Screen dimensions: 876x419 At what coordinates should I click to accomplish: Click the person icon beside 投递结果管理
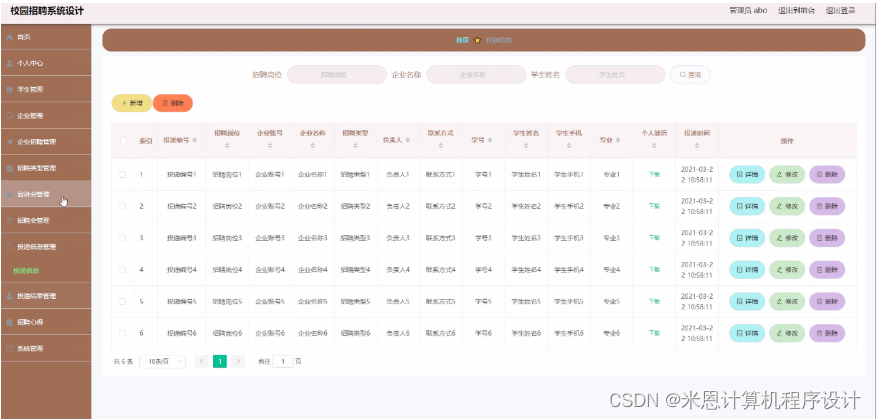9,296
